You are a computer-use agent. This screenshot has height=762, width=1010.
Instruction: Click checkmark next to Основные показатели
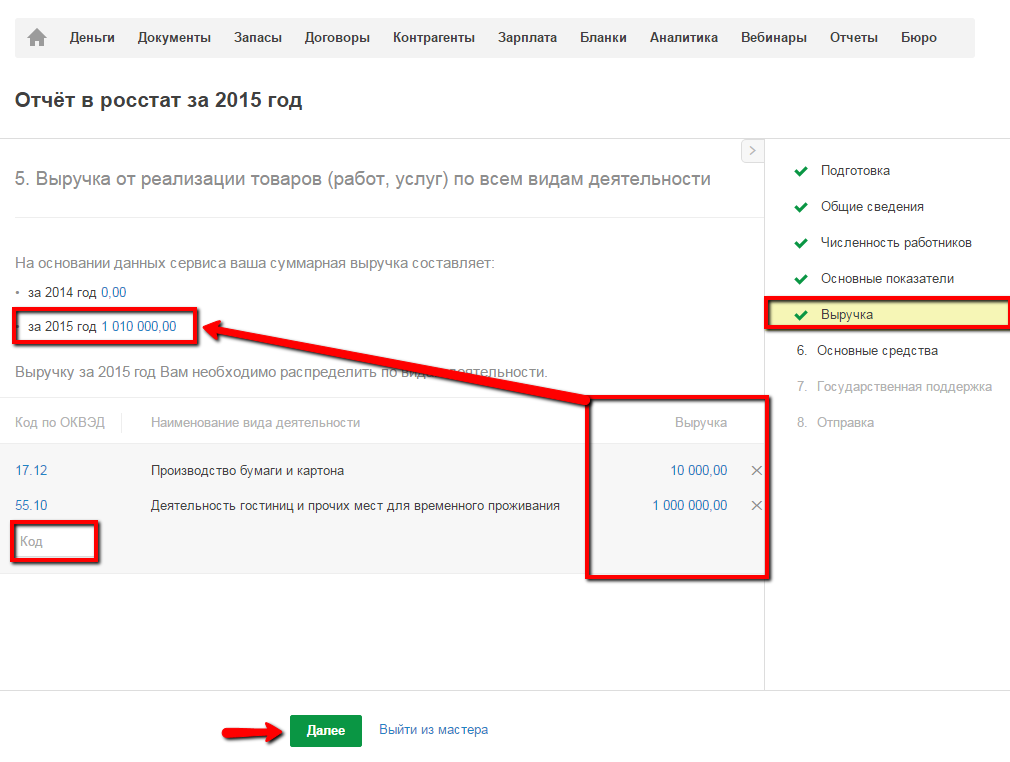[801, 280]
